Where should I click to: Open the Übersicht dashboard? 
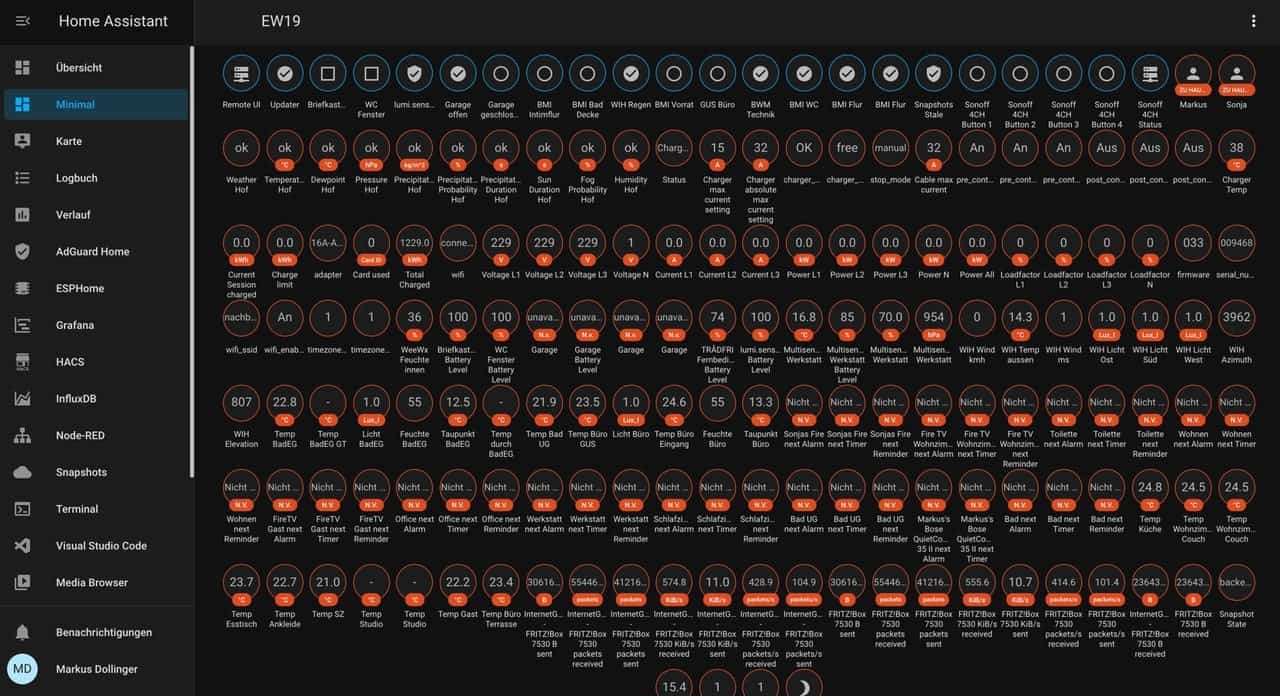(79, 68)
